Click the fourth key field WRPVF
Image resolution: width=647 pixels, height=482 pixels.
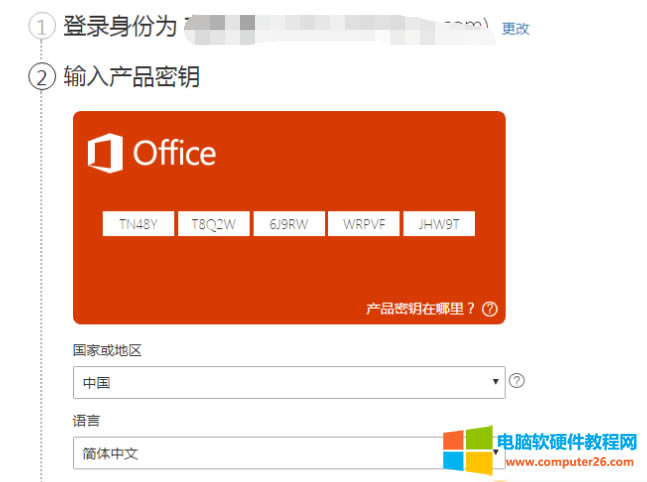[x=364, y=225]
